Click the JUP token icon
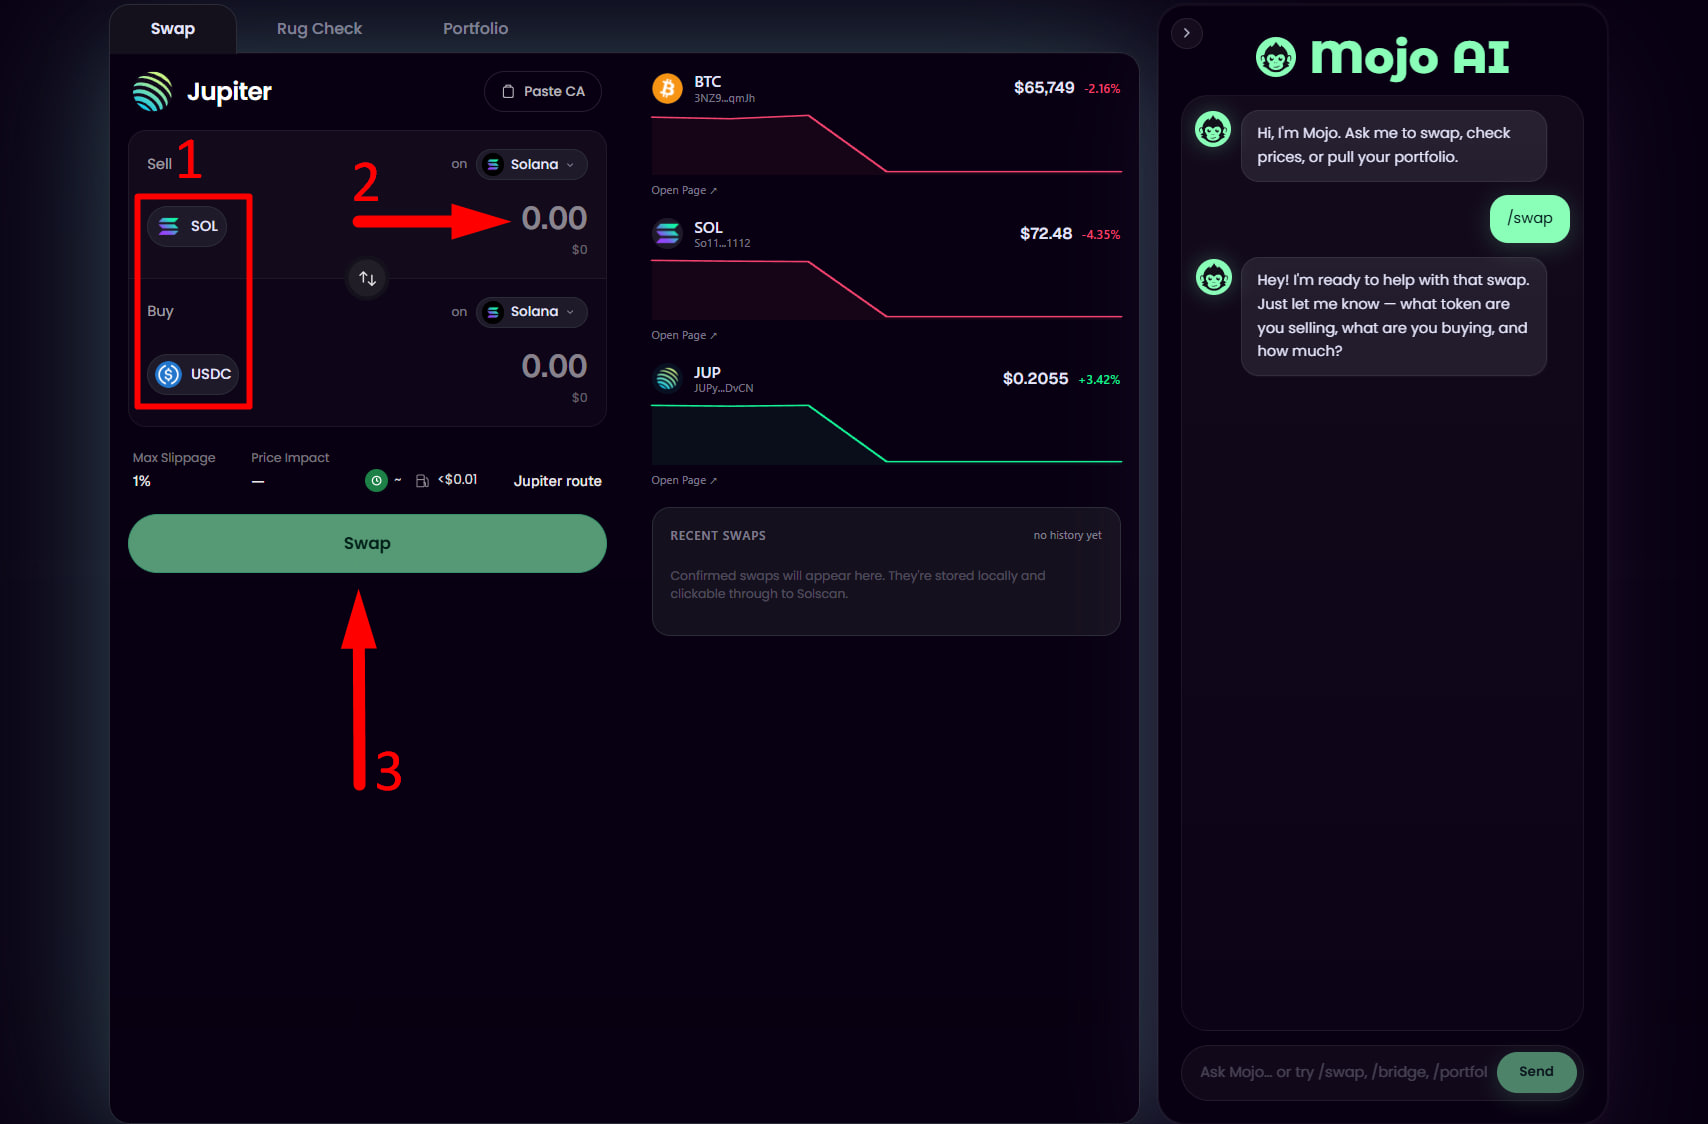This screenshot has width=1708, height=1124. pyautogui.click(x=667, y=379)
